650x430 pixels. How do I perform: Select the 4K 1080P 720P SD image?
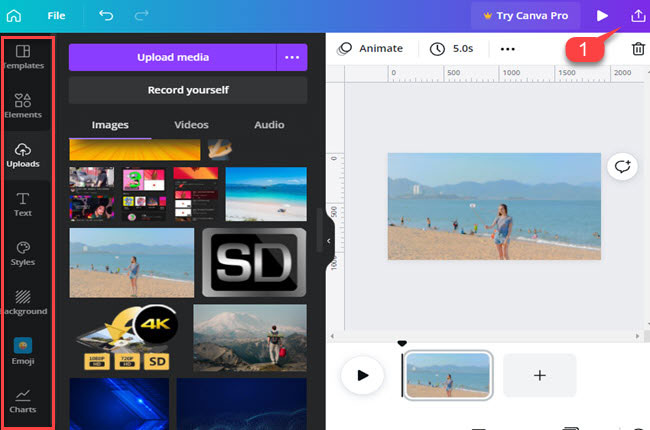click(128, 338)
